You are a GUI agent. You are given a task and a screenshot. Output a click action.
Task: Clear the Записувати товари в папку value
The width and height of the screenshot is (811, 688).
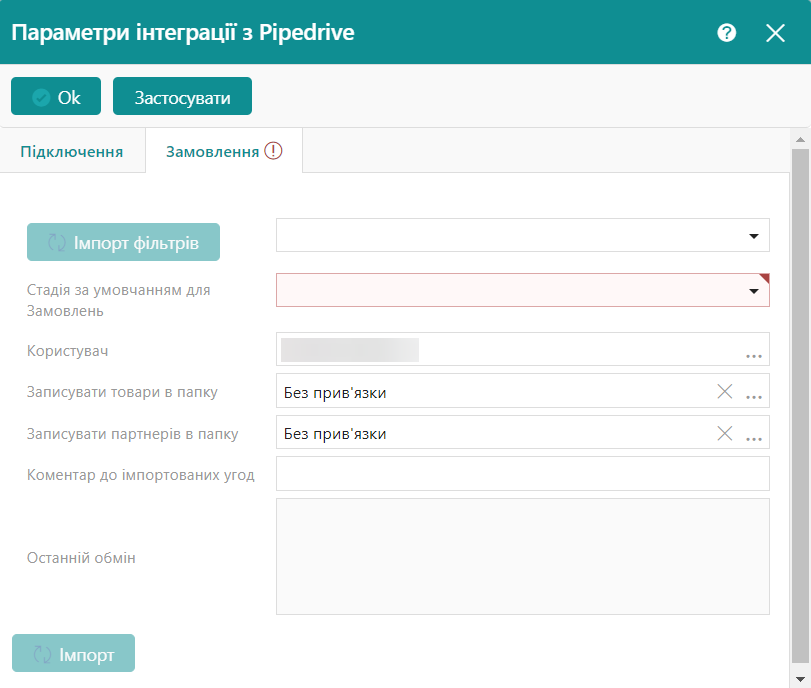pos(725,392)
